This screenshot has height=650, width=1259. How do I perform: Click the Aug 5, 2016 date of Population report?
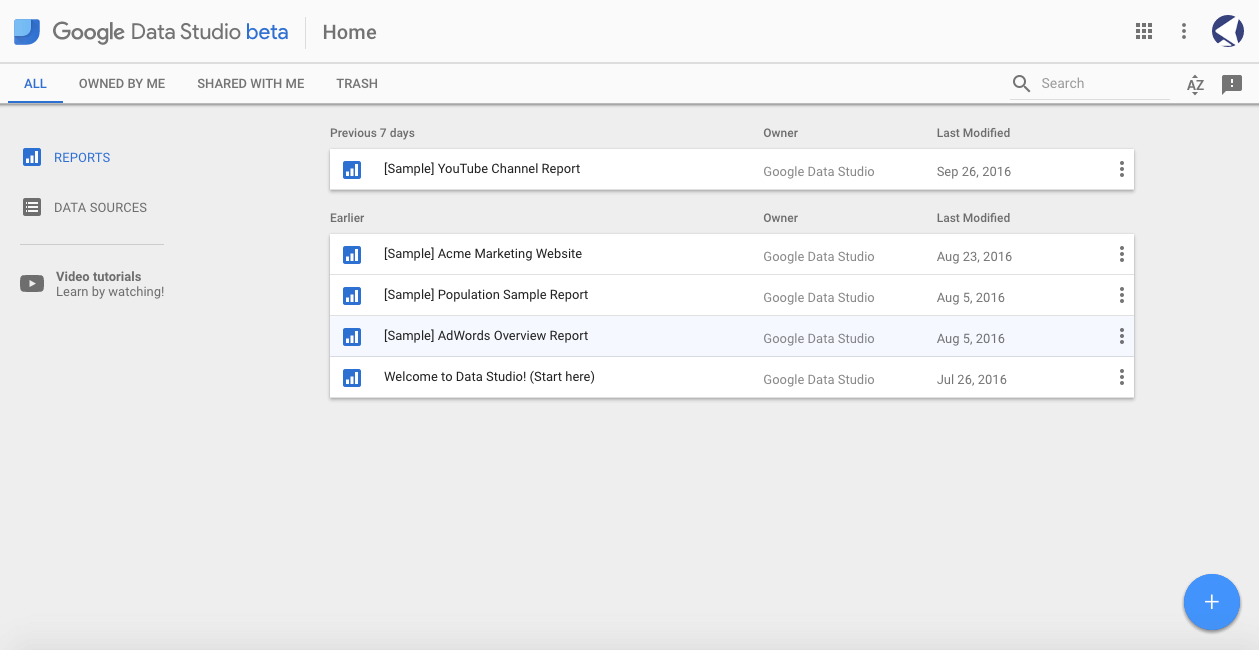971,298
